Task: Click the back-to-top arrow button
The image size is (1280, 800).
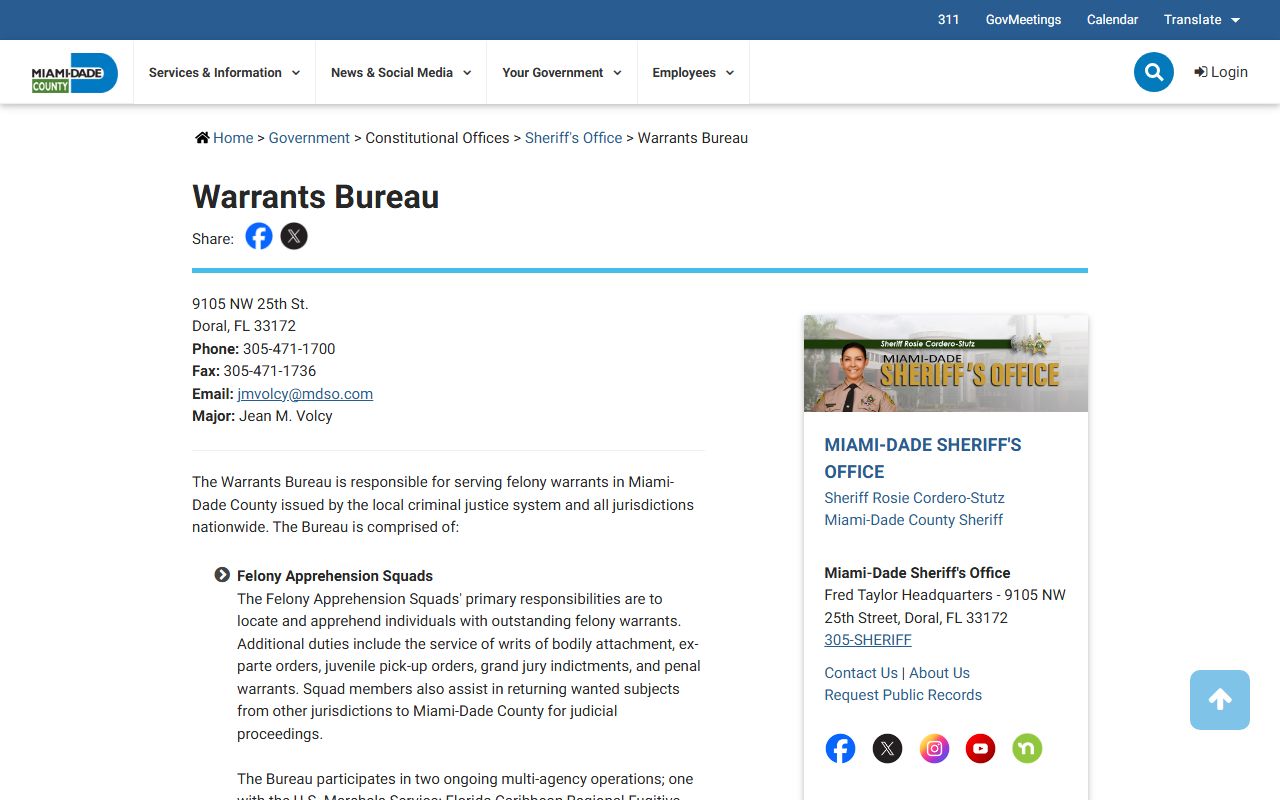Action: 1220,700
